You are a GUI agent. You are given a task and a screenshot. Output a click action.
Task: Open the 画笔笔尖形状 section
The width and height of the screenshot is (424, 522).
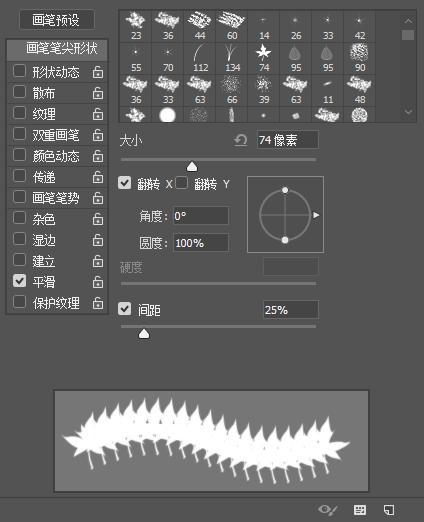[x=57, y=49]
